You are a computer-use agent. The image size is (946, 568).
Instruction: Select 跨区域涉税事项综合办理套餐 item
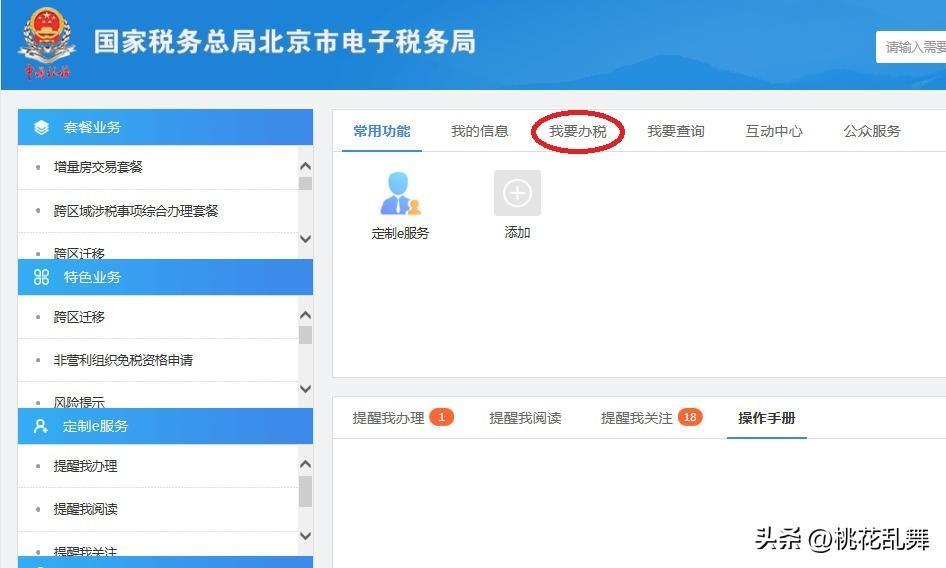click(x=136, y=211)
